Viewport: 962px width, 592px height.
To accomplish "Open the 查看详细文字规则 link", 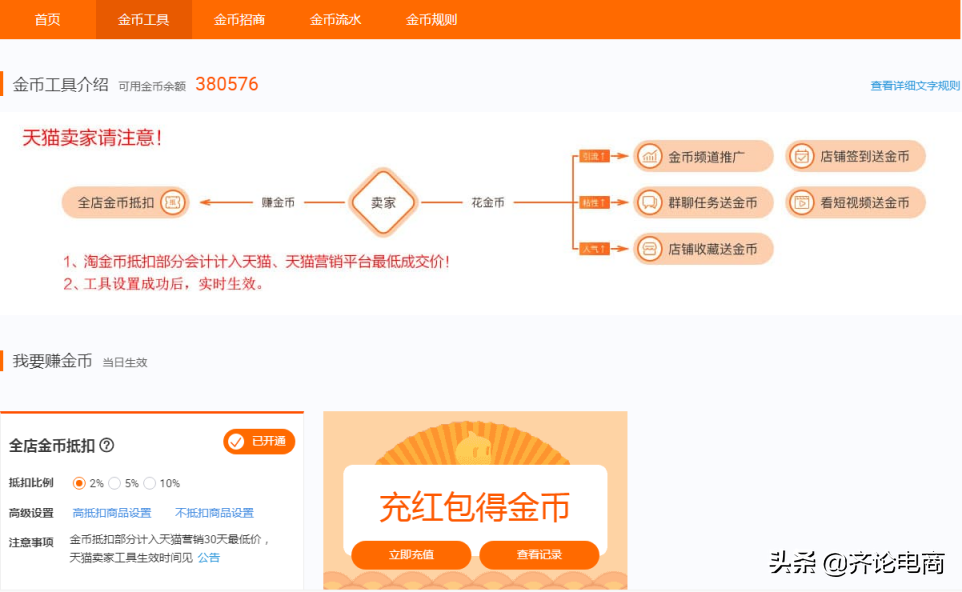I will click(915, 86).
